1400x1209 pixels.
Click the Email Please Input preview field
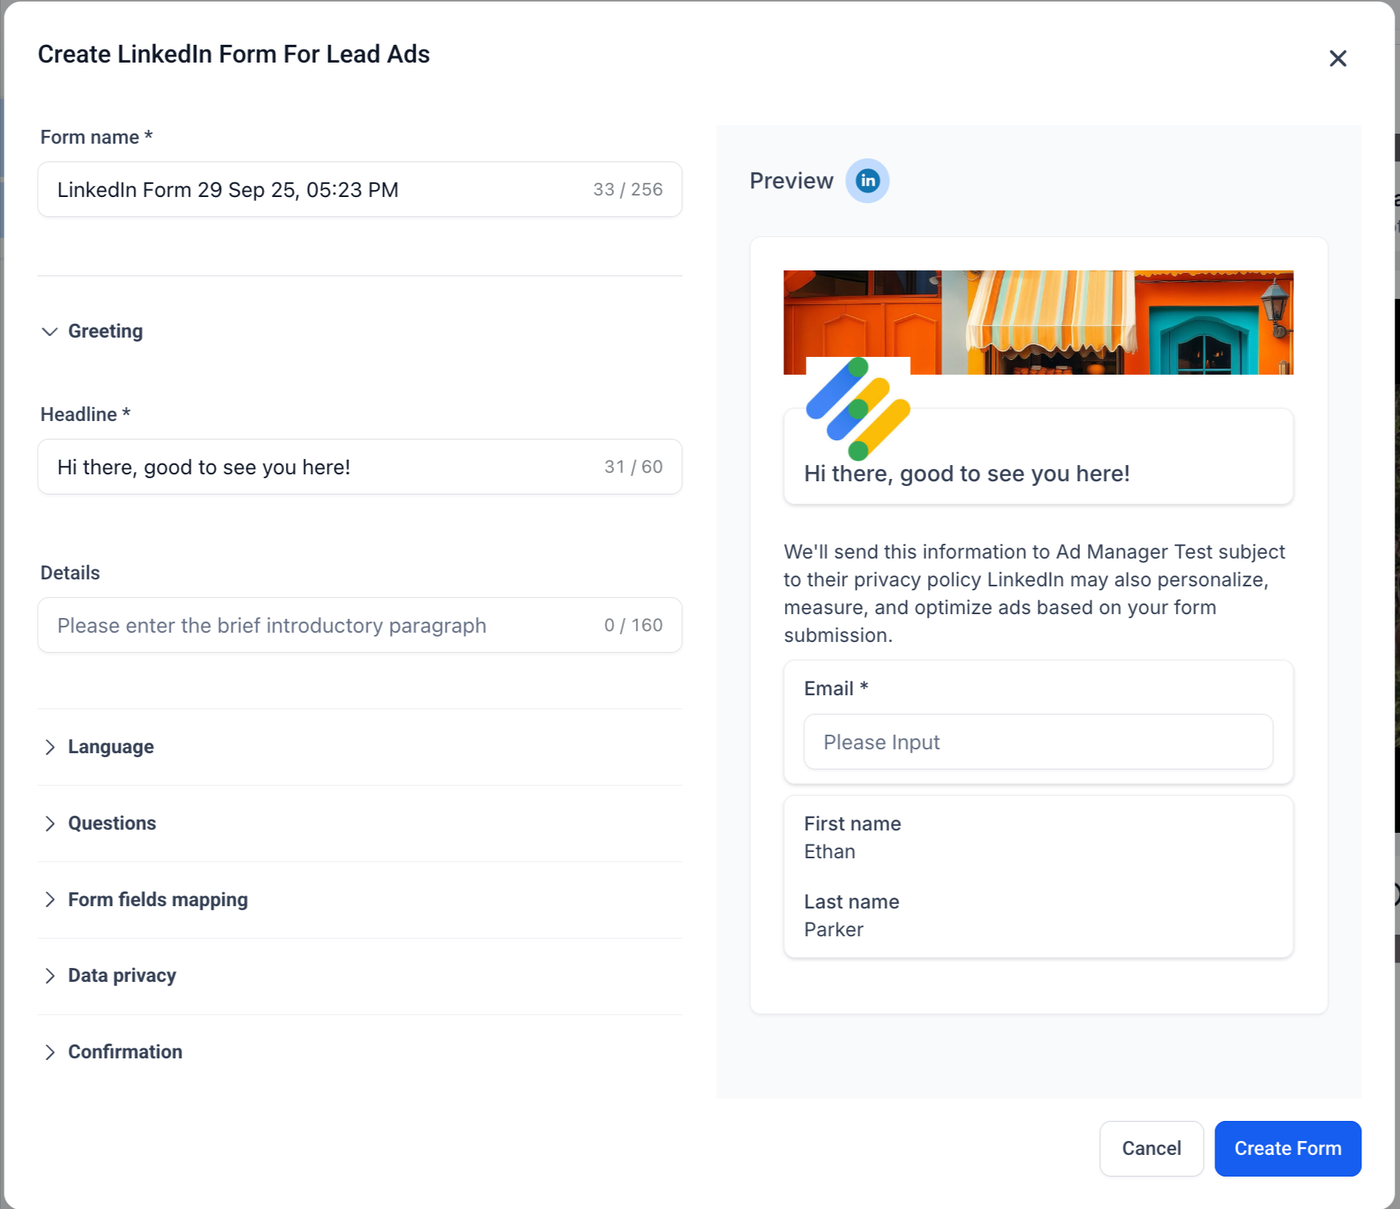pyautogui.click(x=1037, y=742)
